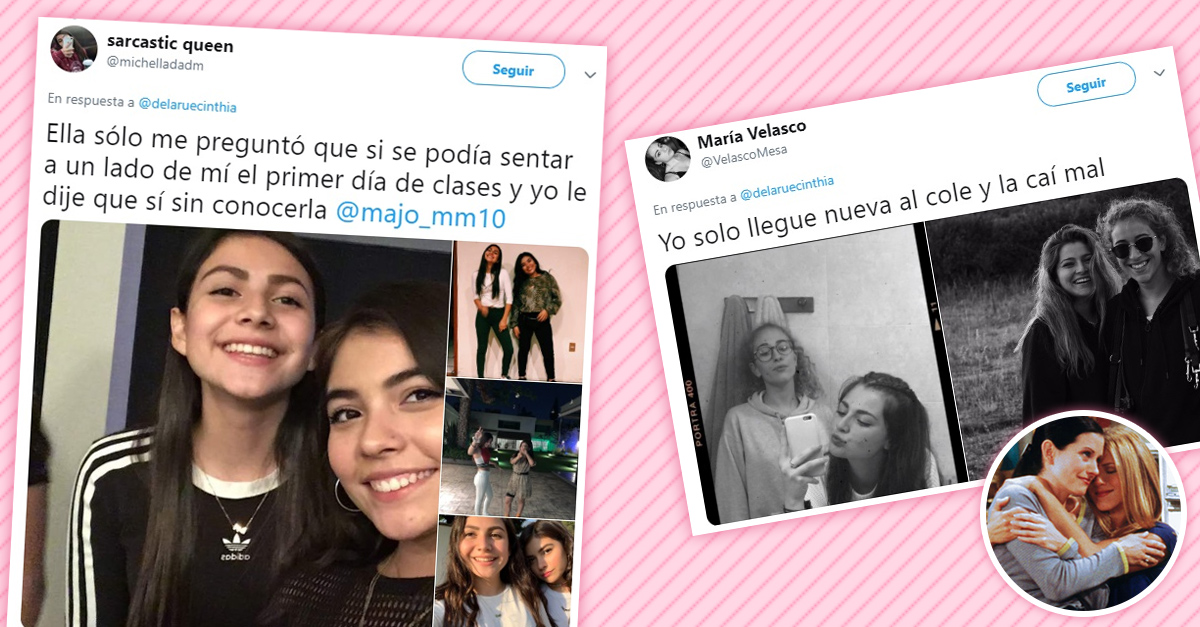Image resolution: width=1200 pixels, height=627 pixels.
Task: Expand options chevron on María Velasco's tweet
Action: click(1160, 74)
